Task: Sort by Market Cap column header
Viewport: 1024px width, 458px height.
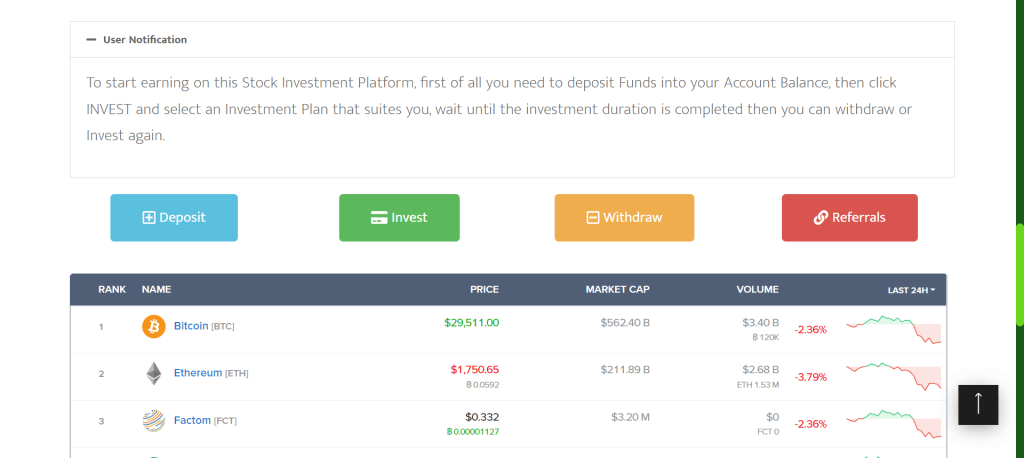Action: (x=617, y=290)
